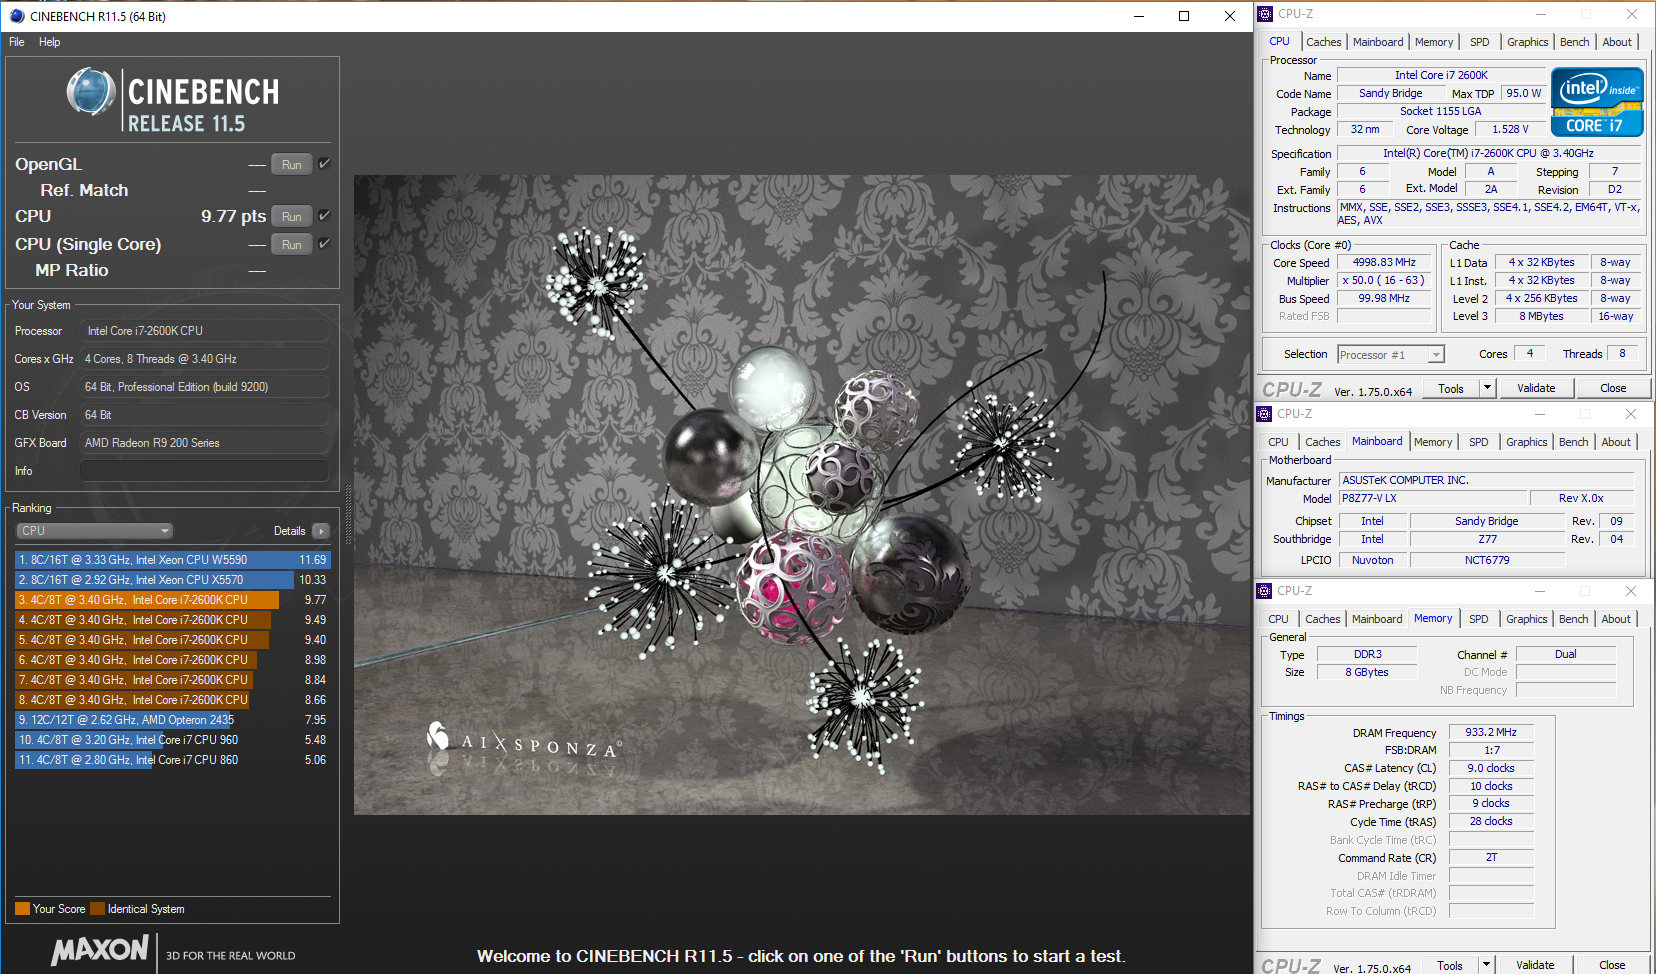1656x974 pixels.
Task: Click the DRAM Frequency value 933.2 MHz
Action: click(x=1491, y=732)
